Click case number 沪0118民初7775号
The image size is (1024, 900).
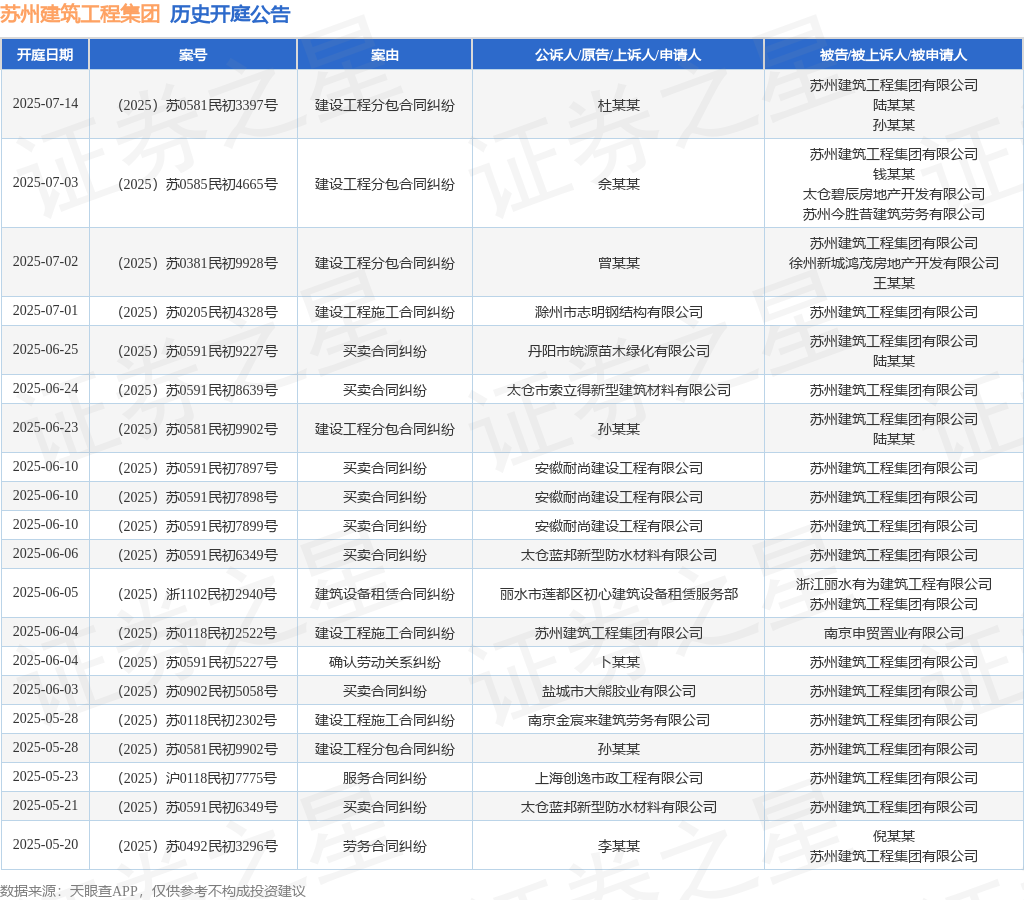197,779
